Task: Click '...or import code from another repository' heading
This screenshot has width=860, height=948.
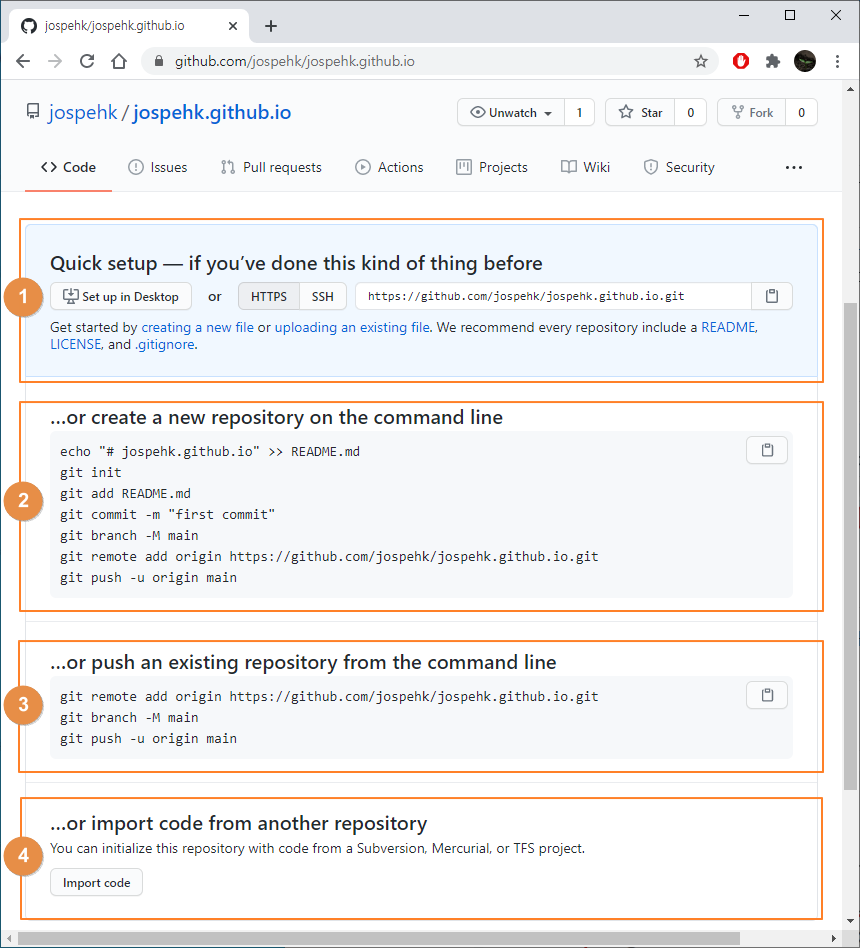Action: point(239,823)
